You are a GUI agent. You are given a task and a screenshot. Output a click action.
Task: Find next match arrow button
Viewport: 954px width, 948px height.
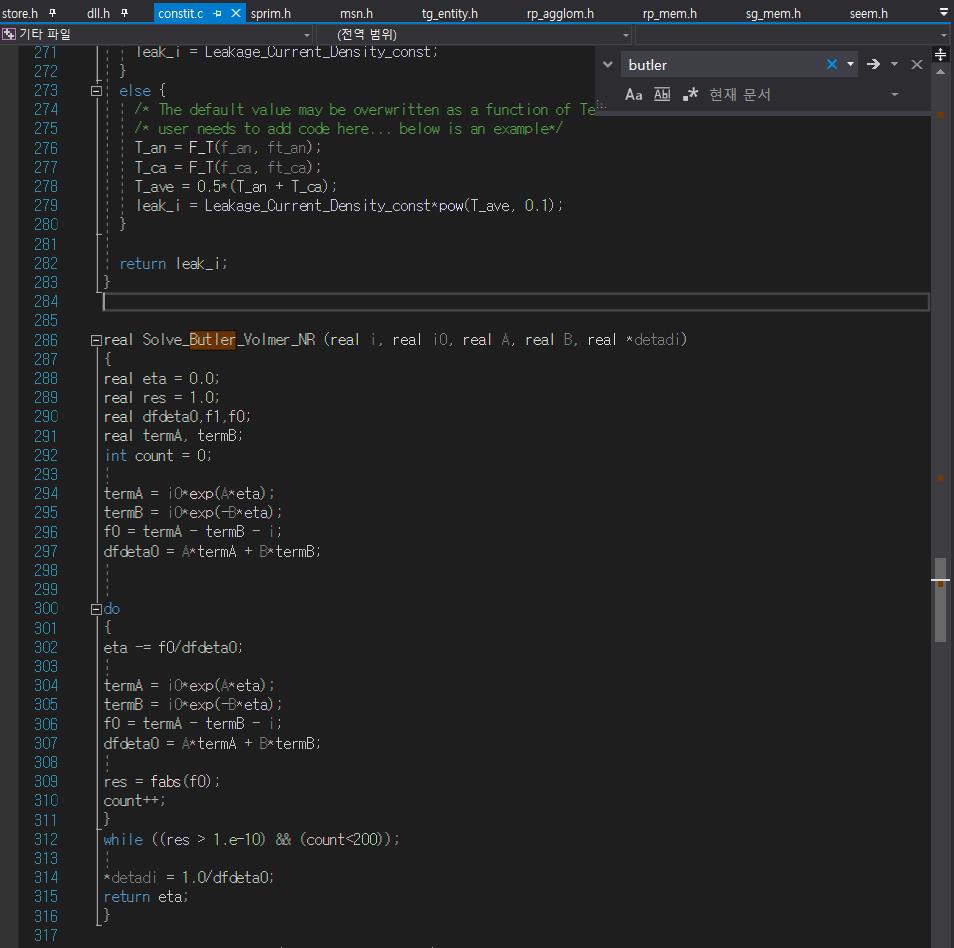pos(873,64)
